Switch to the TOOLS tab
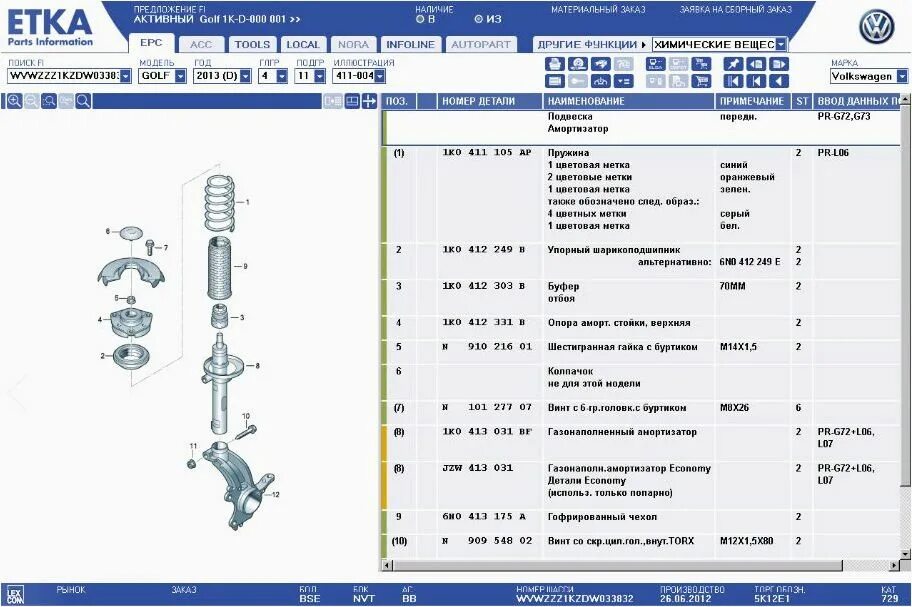 pyautogui.click(x=252, y=44)
